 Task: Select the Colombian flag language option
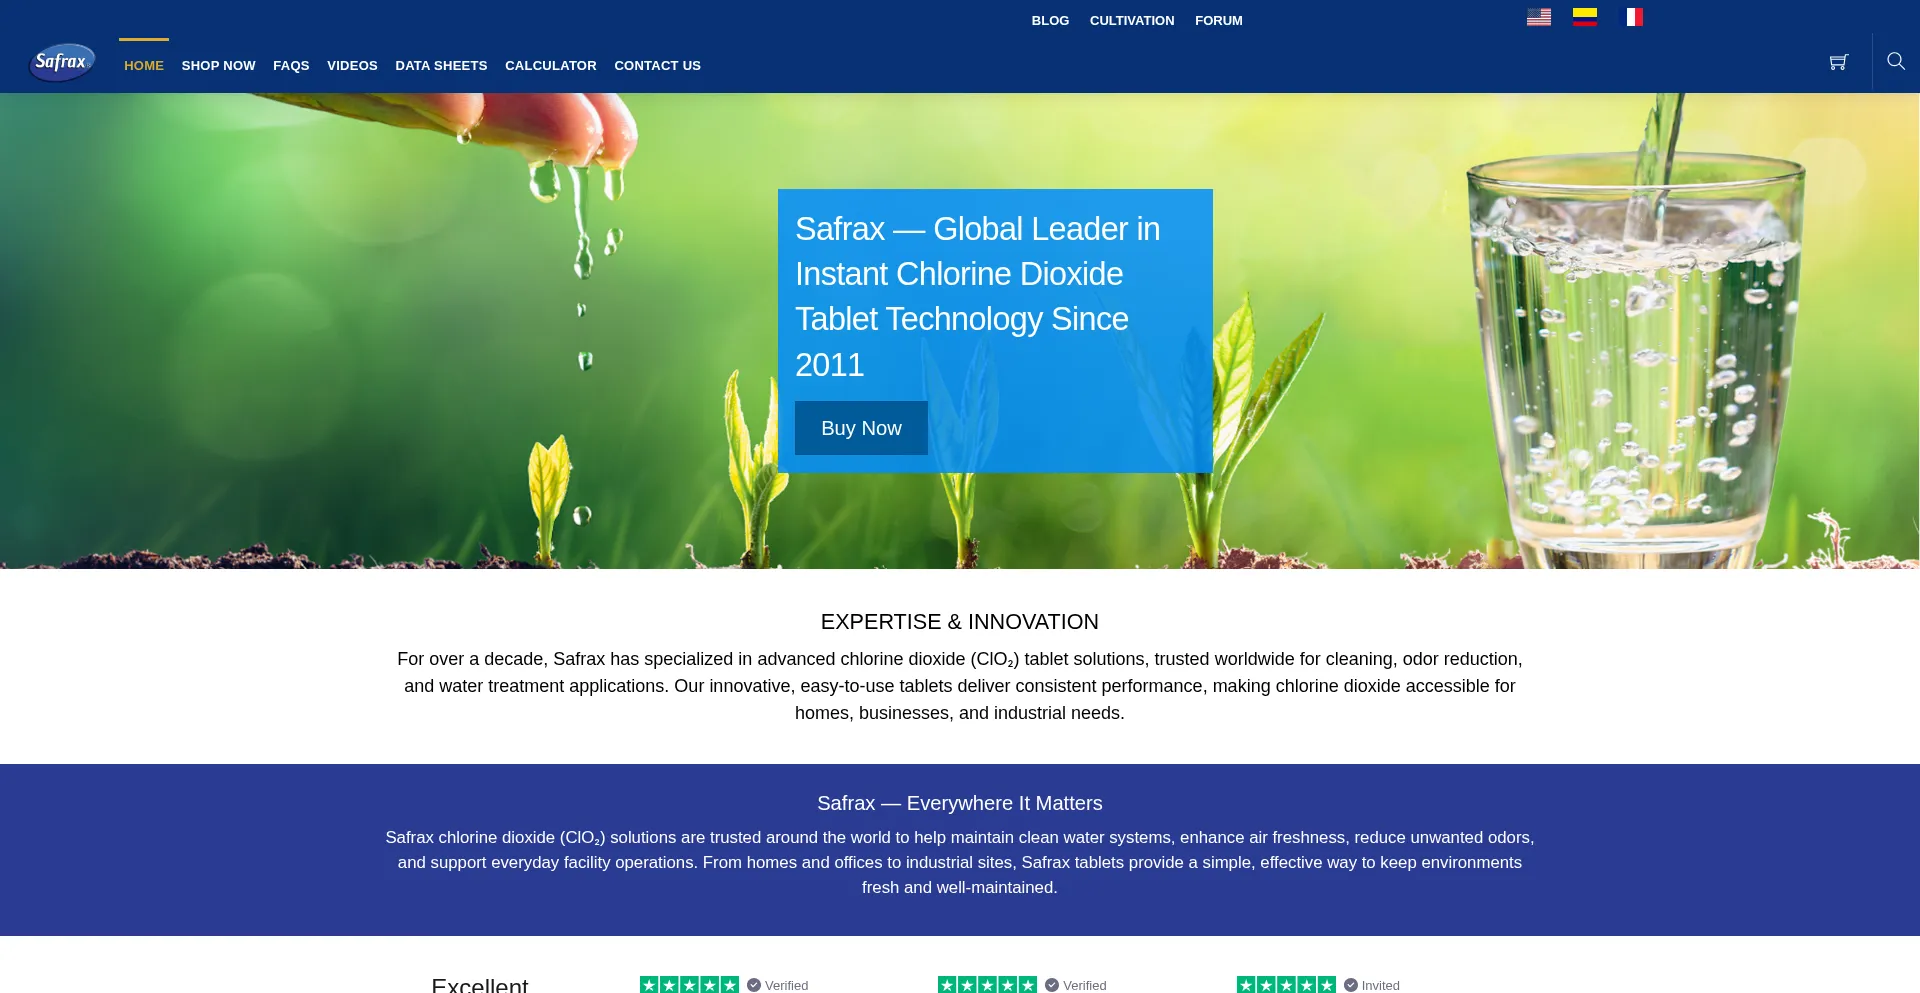(x=1584, y=17)
